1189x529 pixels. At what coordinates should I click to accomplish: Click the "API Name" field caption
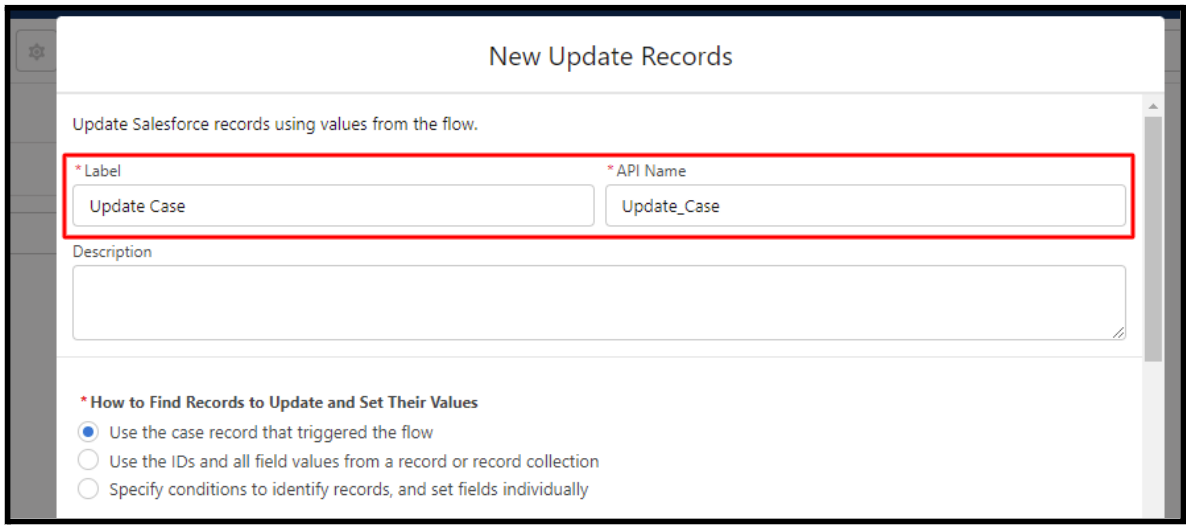click(x=651, y=171)
